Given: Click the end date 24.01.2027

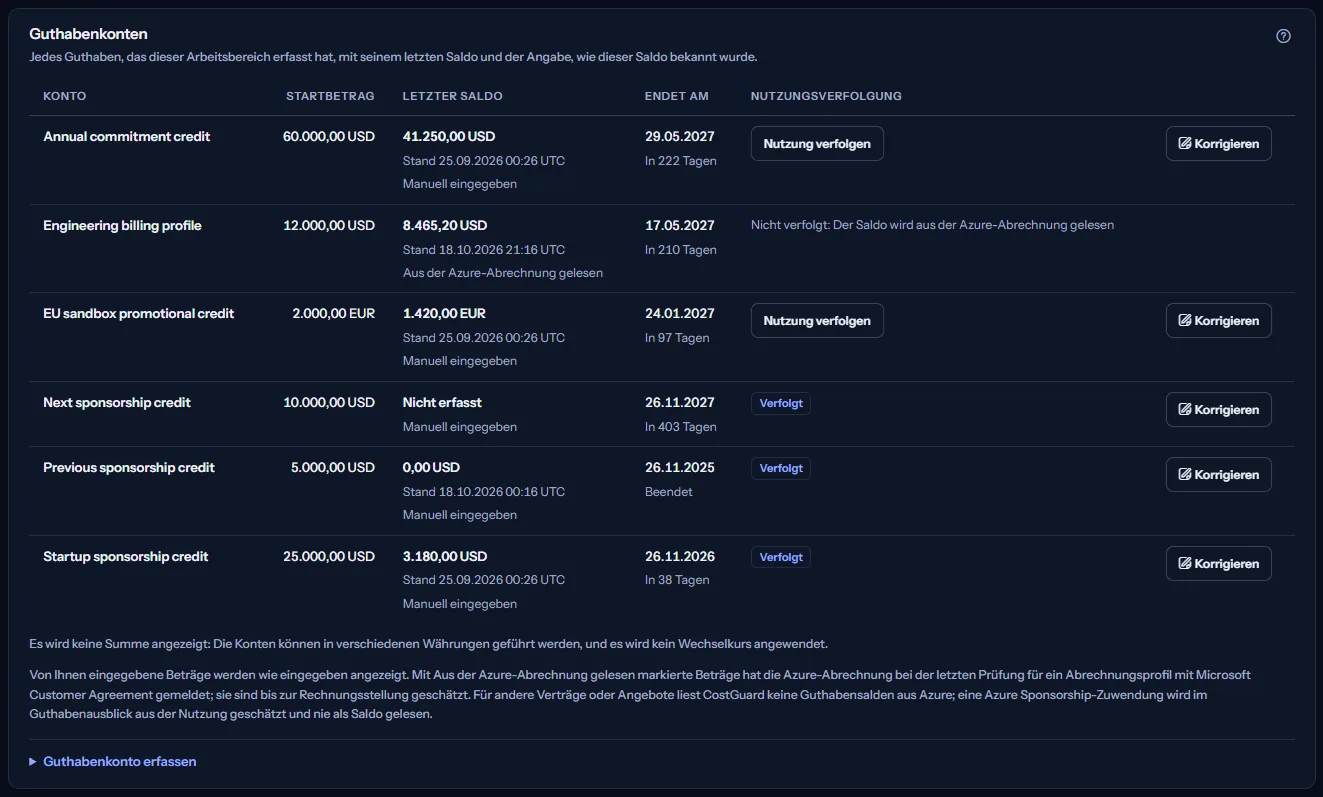Looking at the screenshot, I should tap(680, 314).
